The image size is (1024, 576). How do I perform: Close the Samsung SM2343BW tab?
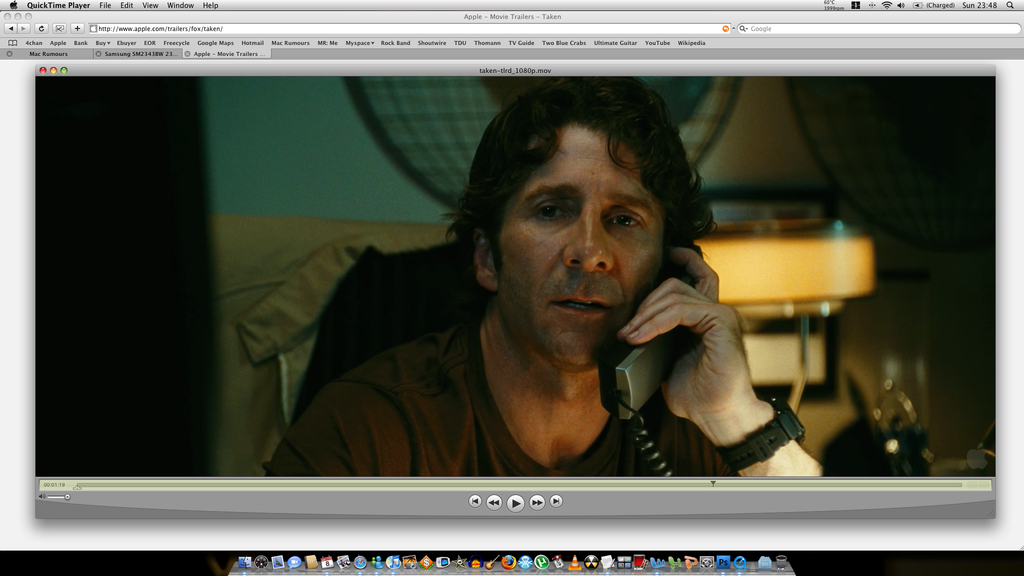[x=99, y=54]
